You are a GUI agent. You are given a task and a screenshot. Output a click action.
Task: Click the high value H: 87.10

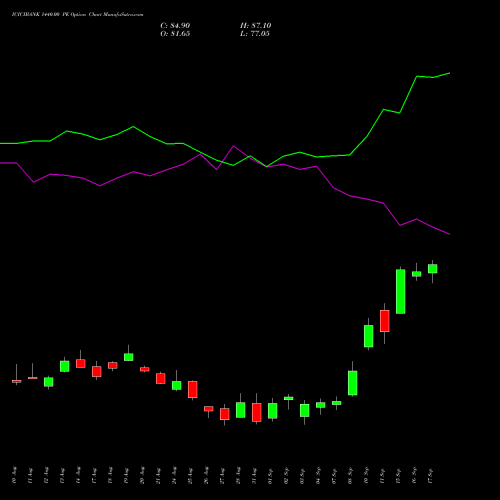pyautogui.click(x=255, y=26)
